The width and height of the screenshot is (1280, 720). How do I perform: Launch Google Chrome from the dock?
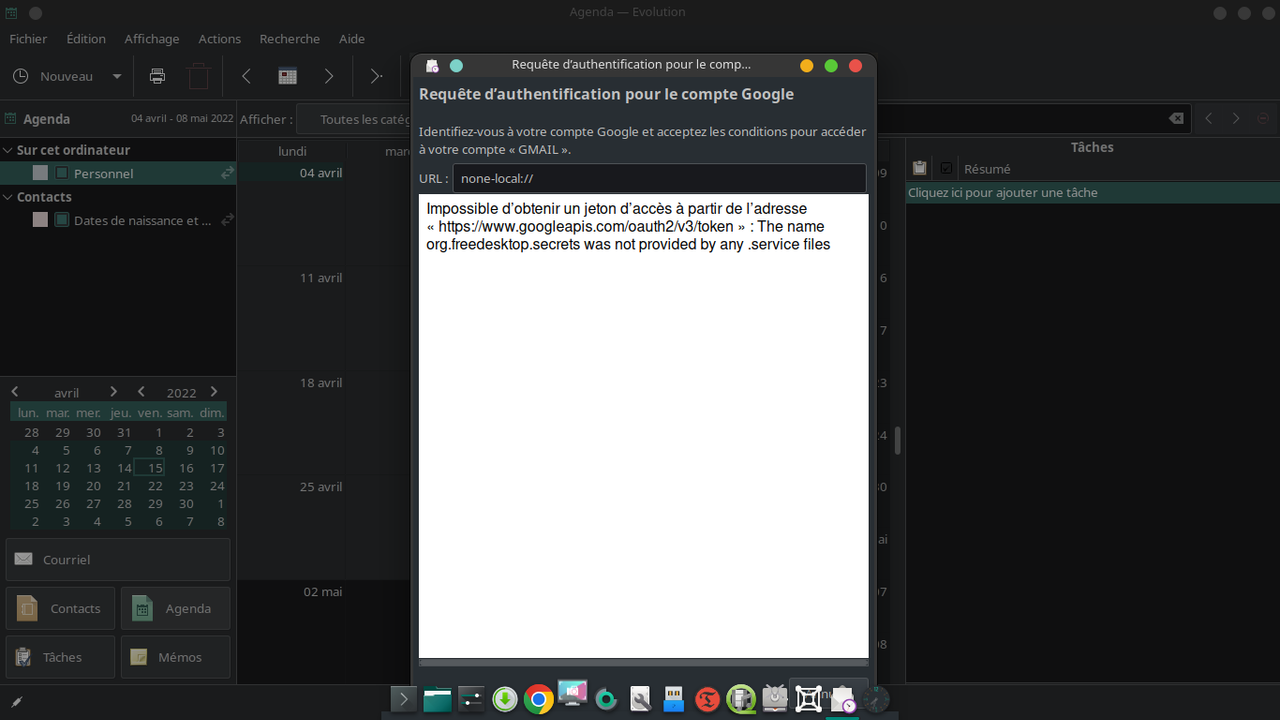point(538,699)
